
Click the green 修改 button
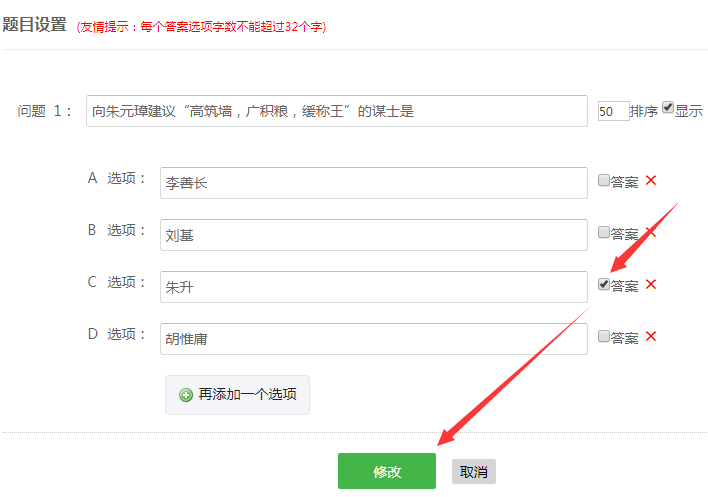pos(387,471)
